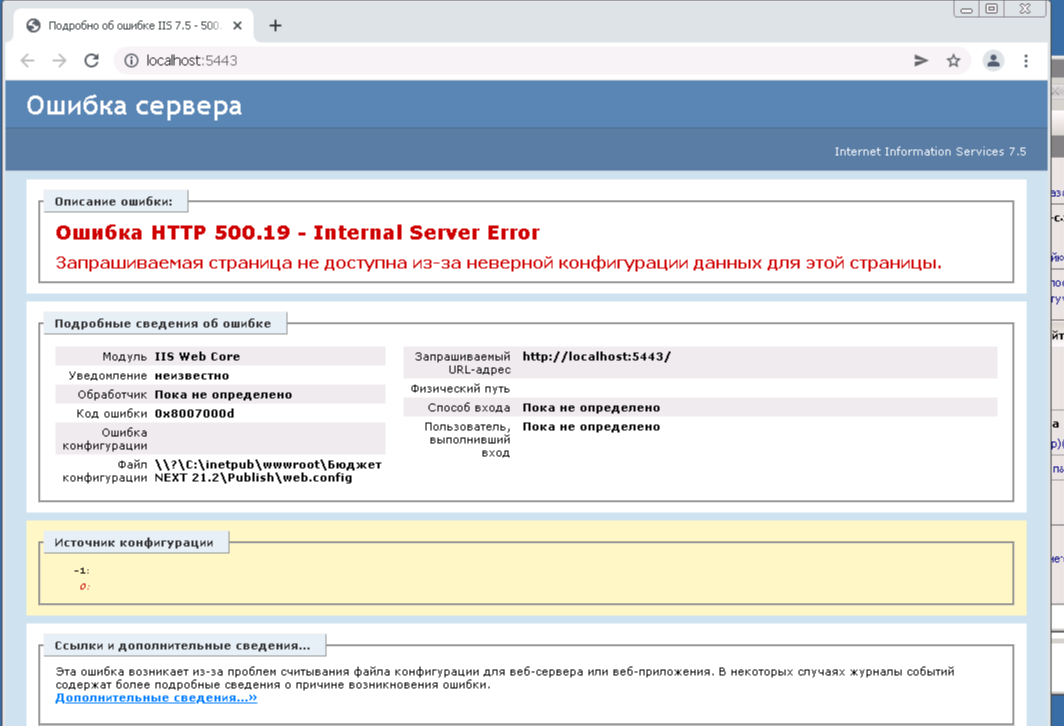Viewport: 1064px width, 726px height.
Task: Click the globe favicon on the tab
Action: click(x=33, y=26)
